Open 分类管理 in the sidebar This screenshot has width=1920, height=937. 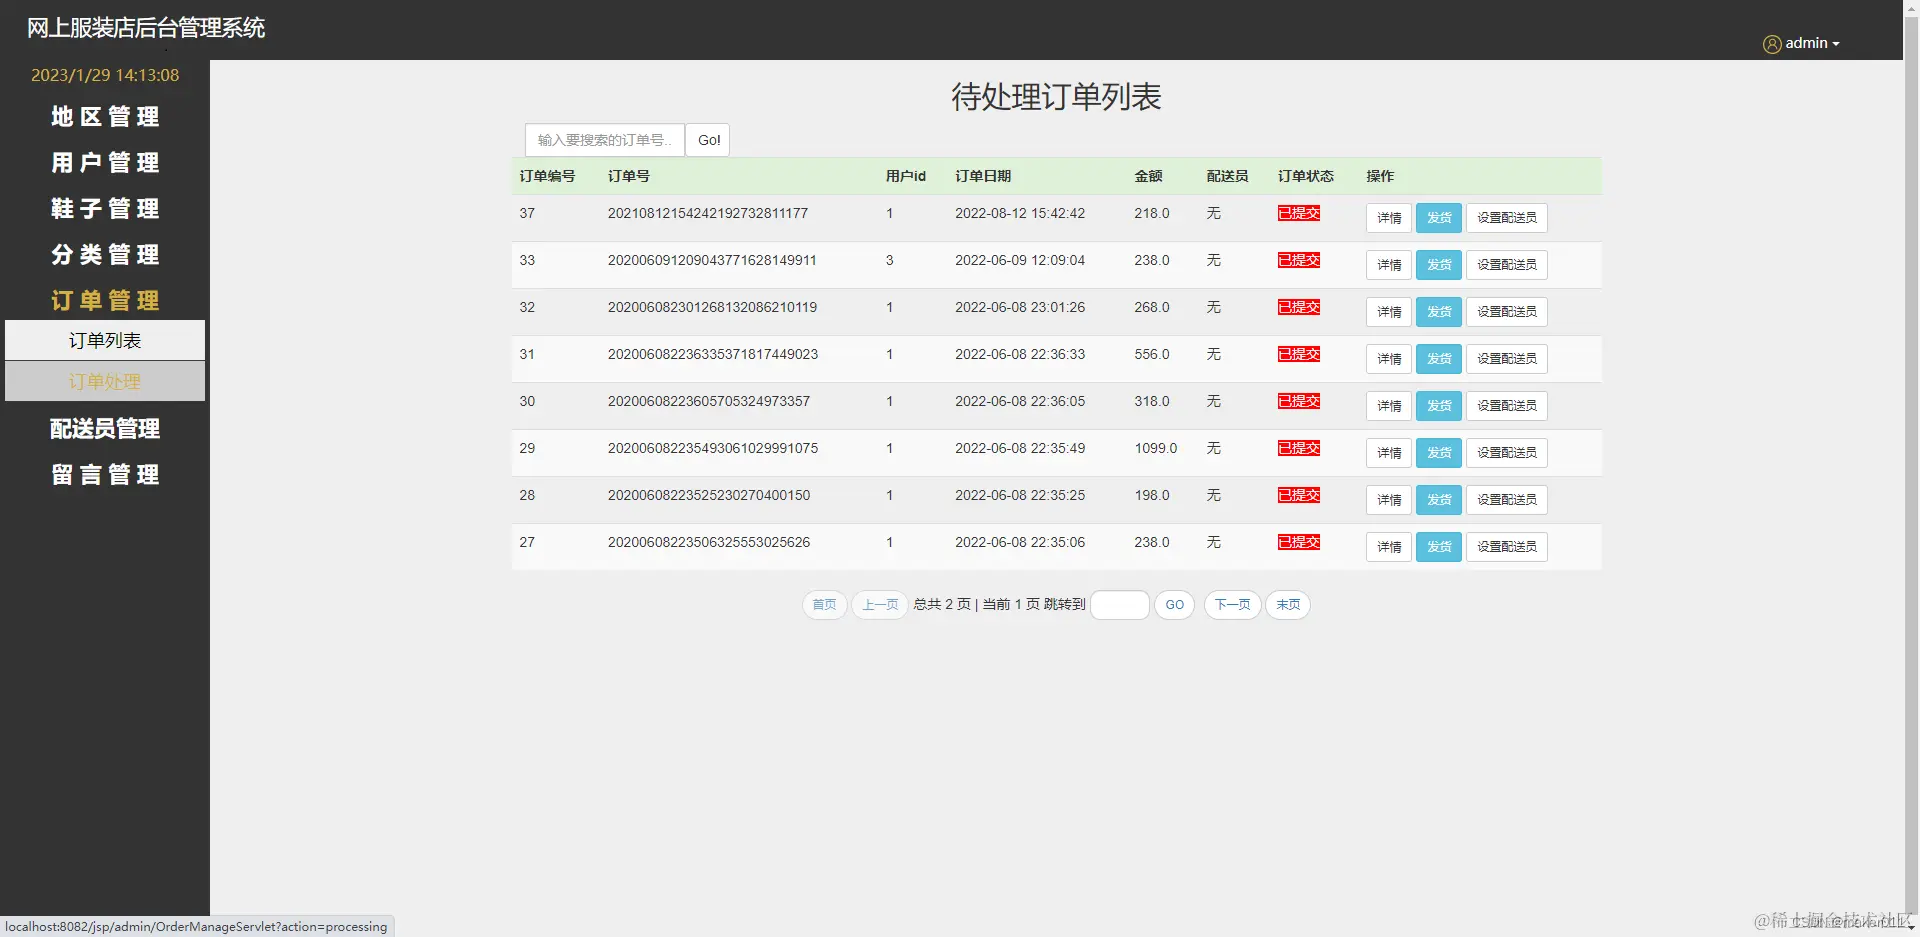[105, 255]
